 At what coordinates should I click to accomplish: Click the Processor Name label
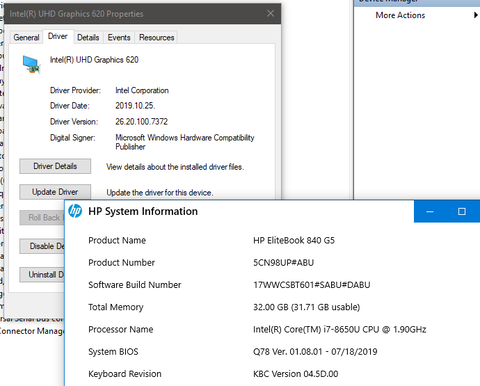121,329
